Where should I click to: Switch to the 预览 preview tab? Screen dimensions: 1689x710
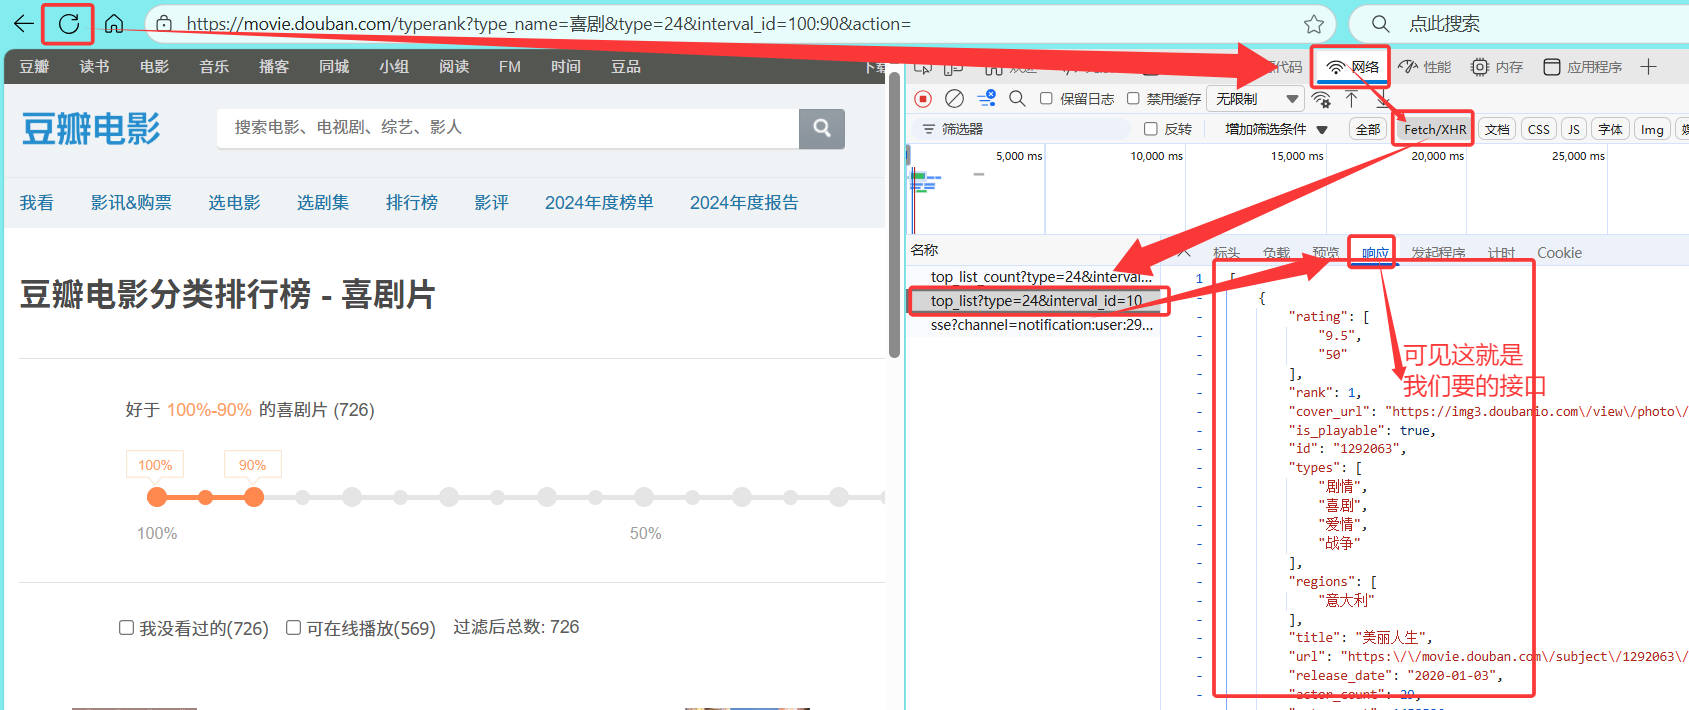point(1326,253)
